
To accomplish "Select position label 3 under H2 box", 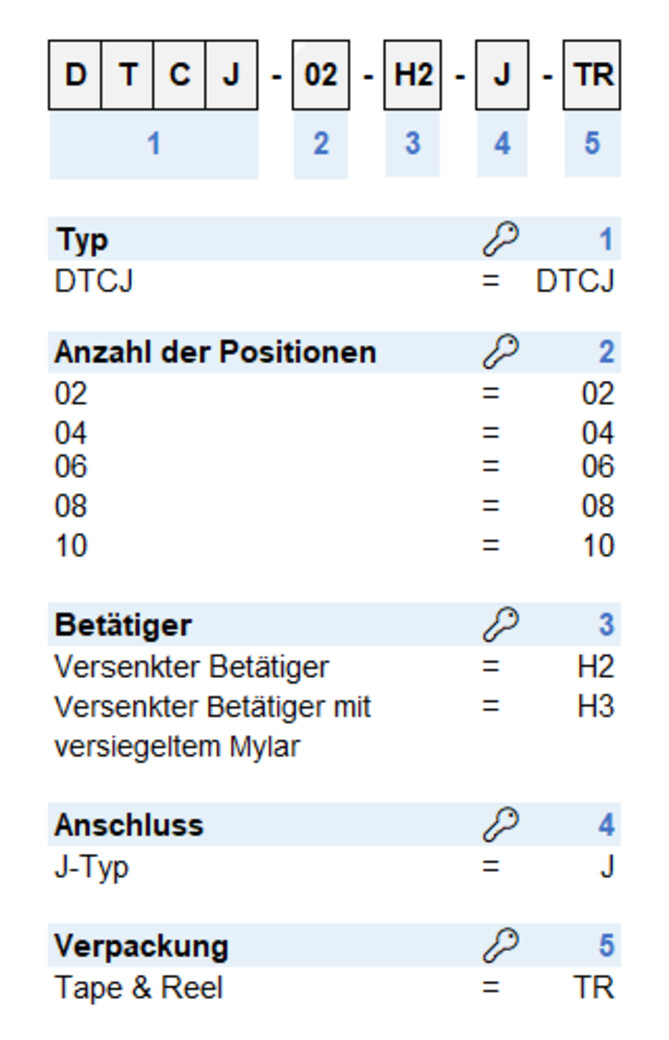I will tap(412, 144).
